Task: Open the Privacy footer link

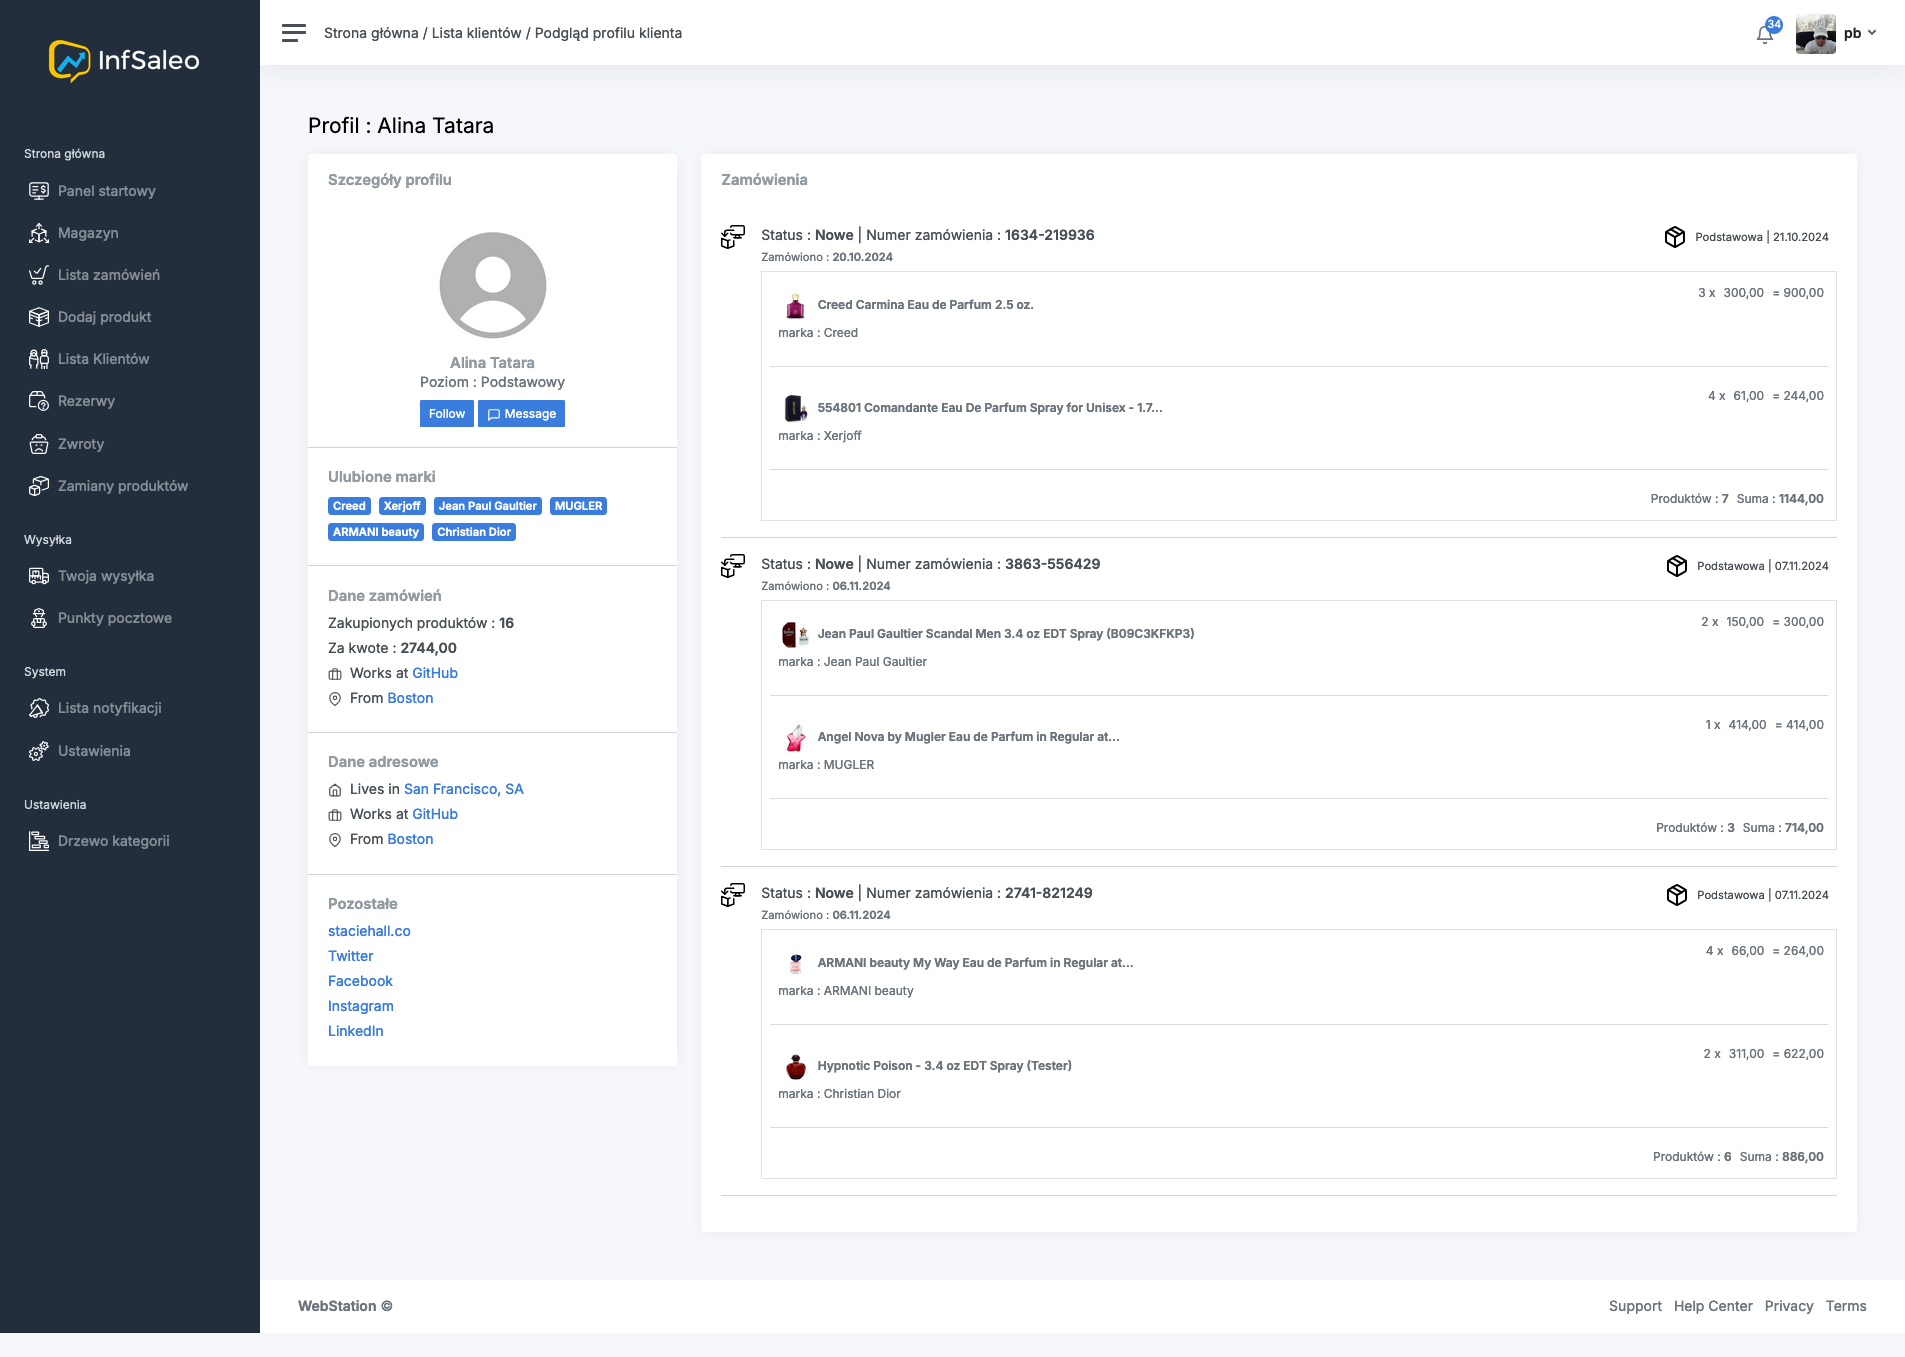Action: coord(1789,1306)
